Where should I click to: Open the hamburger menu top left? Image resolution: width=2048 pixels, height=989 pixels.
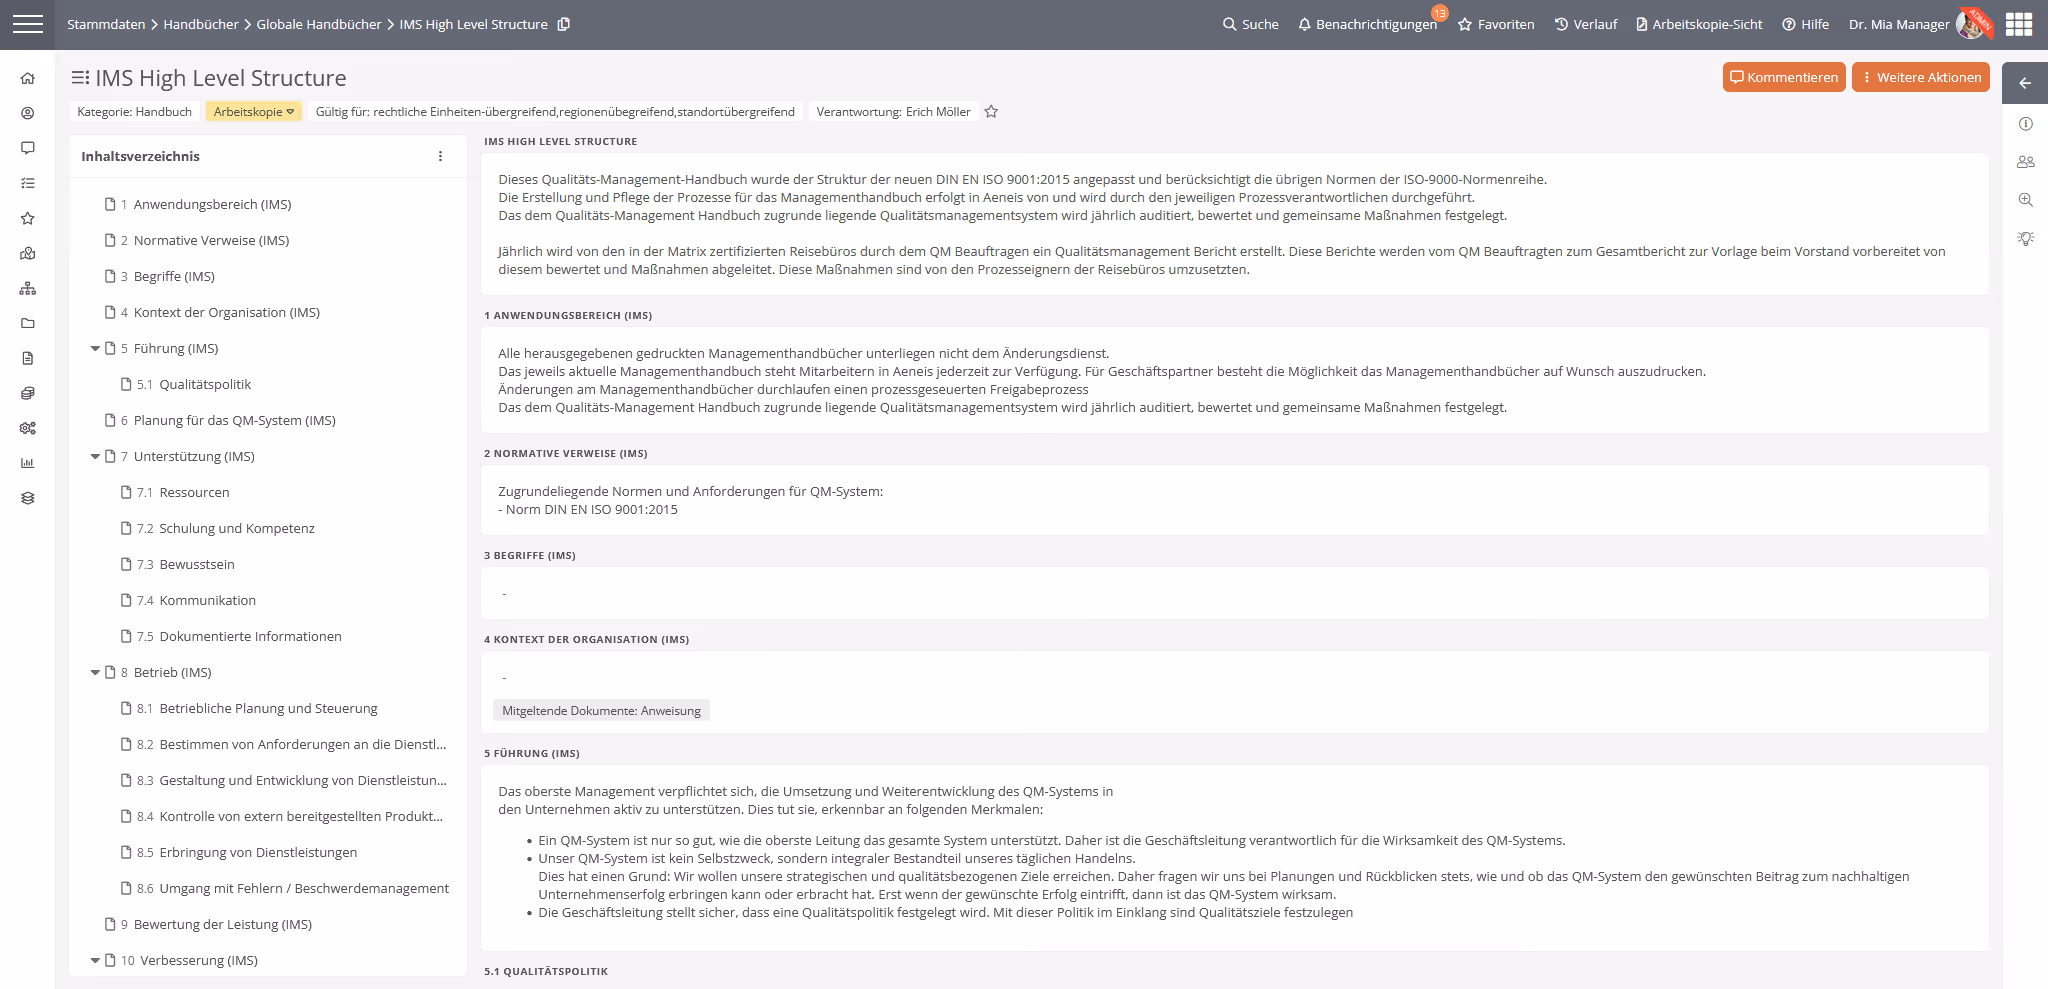(28, 24)
